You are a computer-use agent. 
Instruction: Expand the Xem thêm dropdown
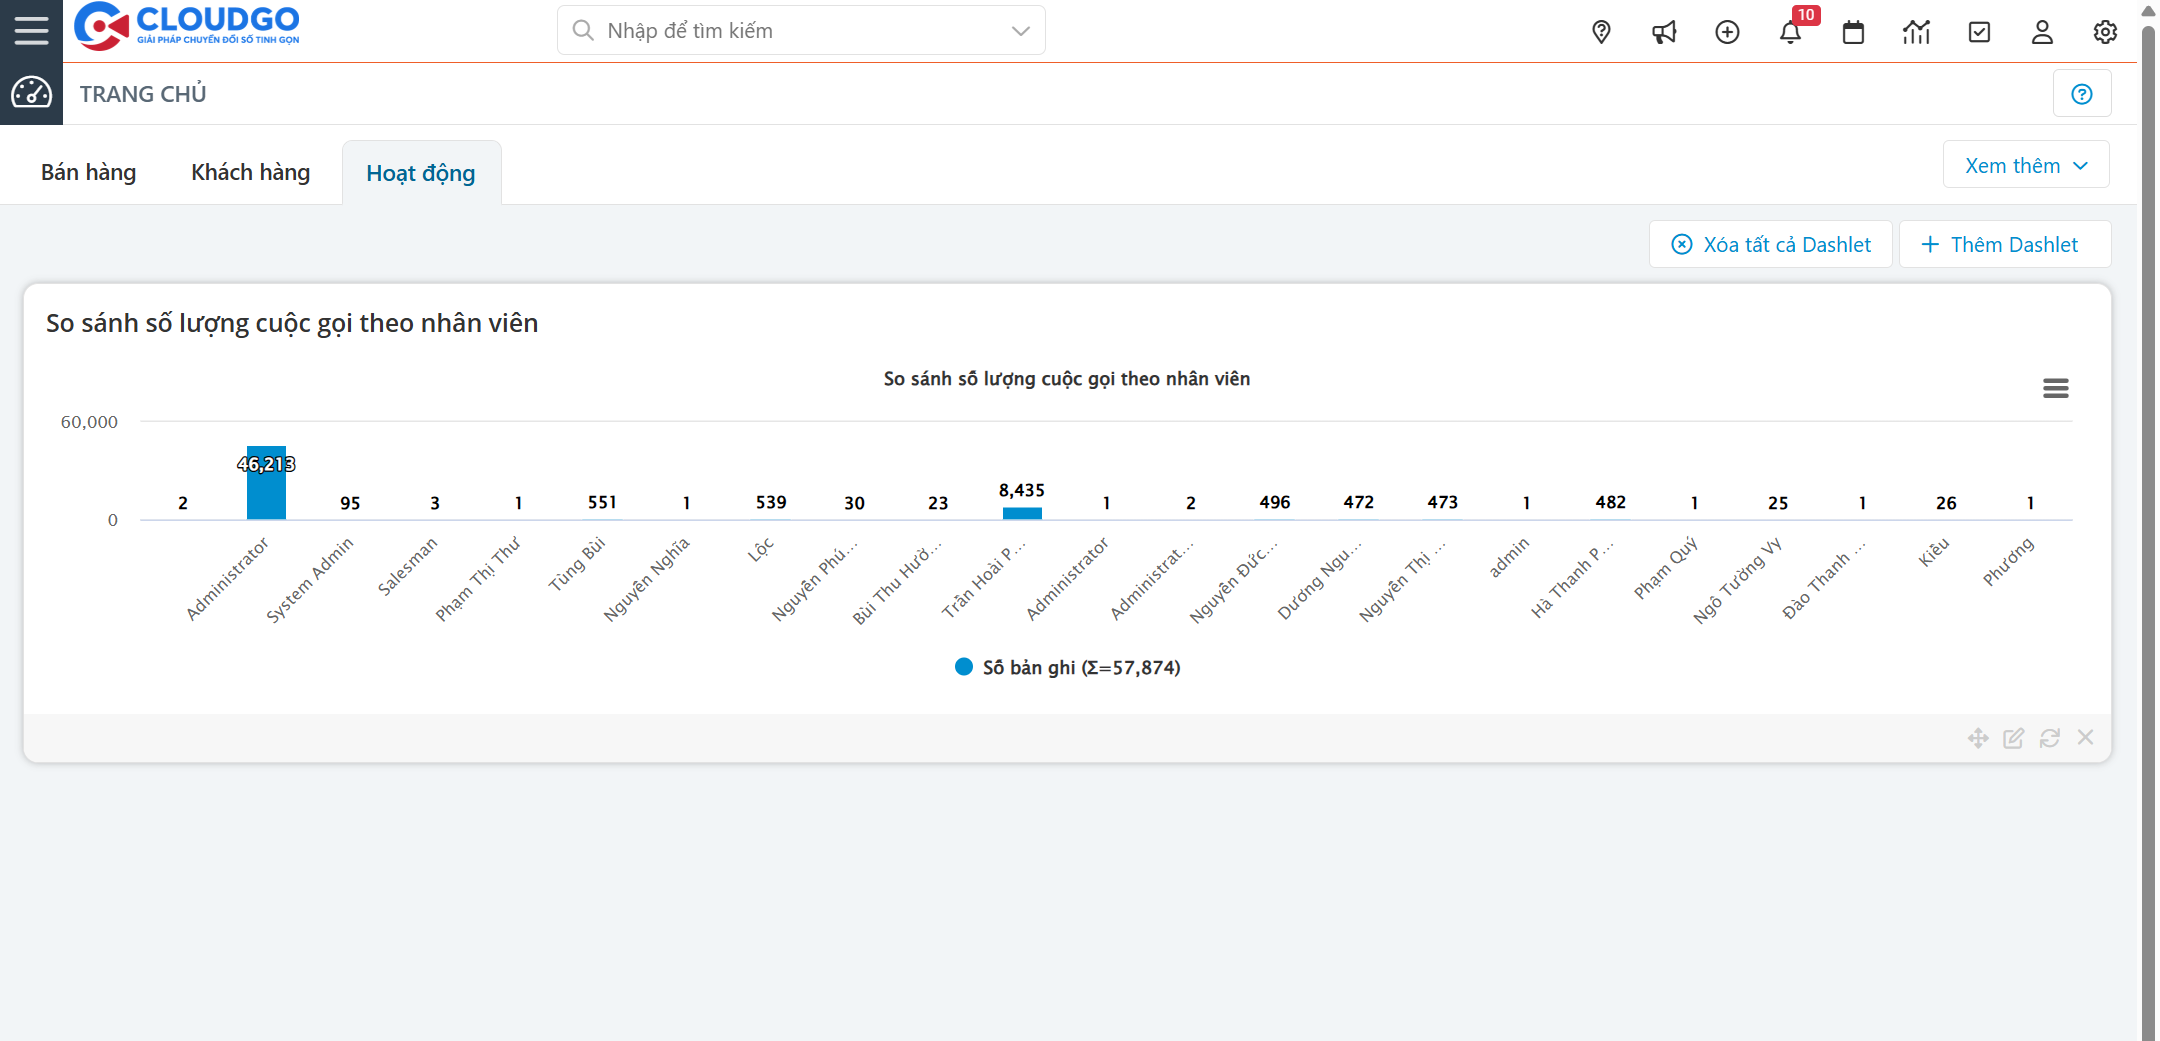[x=2026, y=165]
